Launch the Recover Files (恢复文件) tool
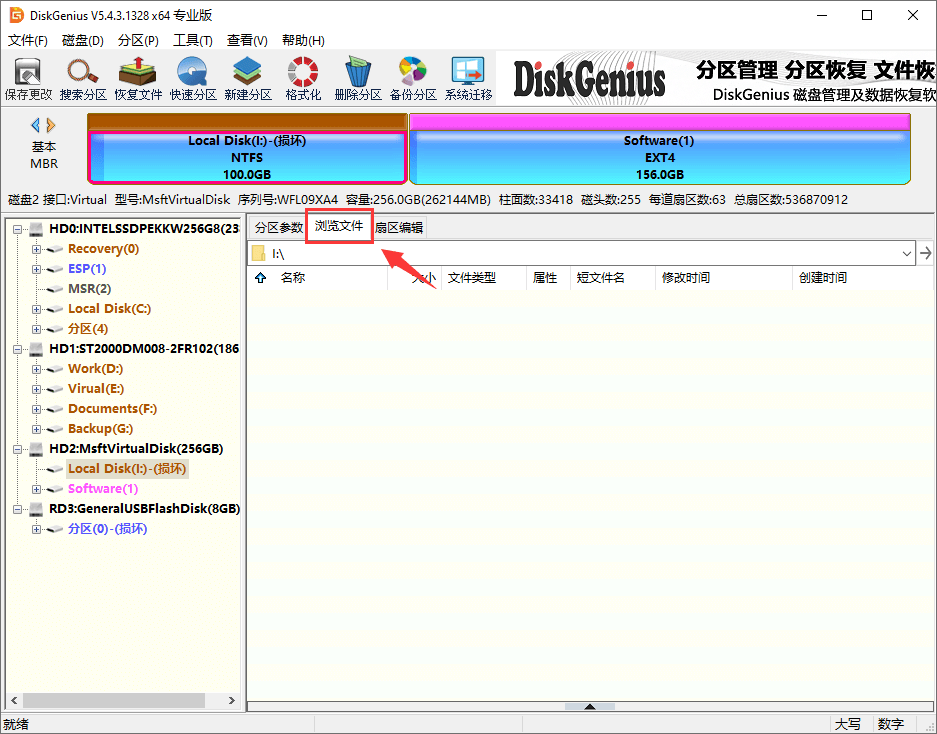This screenshot has height=734, width=937. (138, 78)
